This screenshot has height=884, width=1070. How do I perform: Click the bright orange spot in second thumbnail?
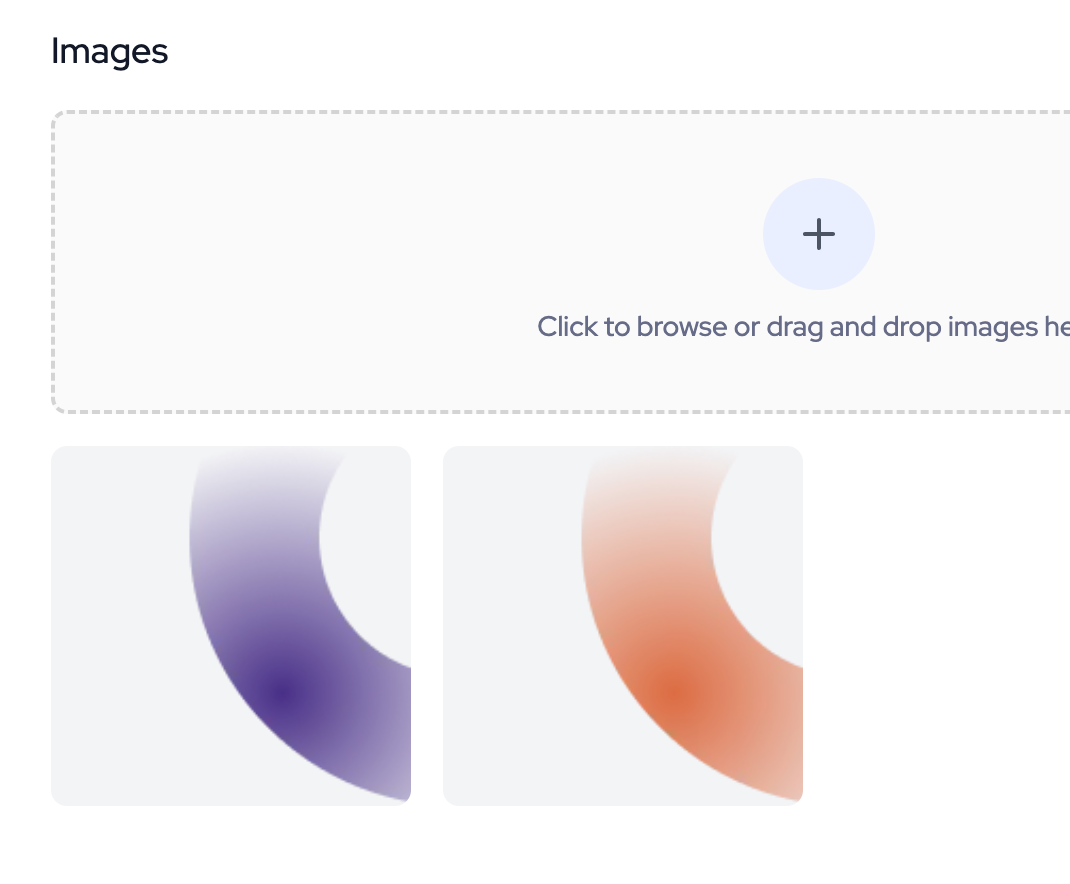pyautogui.click(x=678, y=690)
